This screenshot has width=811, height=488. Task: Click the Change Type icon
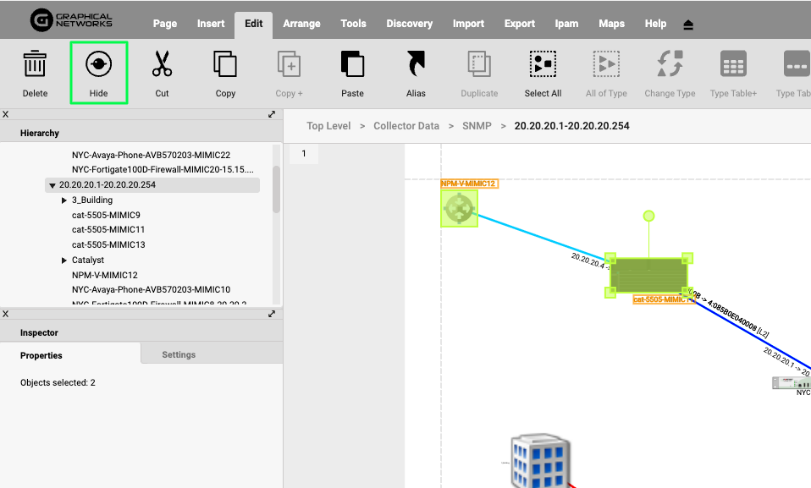click(x=669, y=66)
